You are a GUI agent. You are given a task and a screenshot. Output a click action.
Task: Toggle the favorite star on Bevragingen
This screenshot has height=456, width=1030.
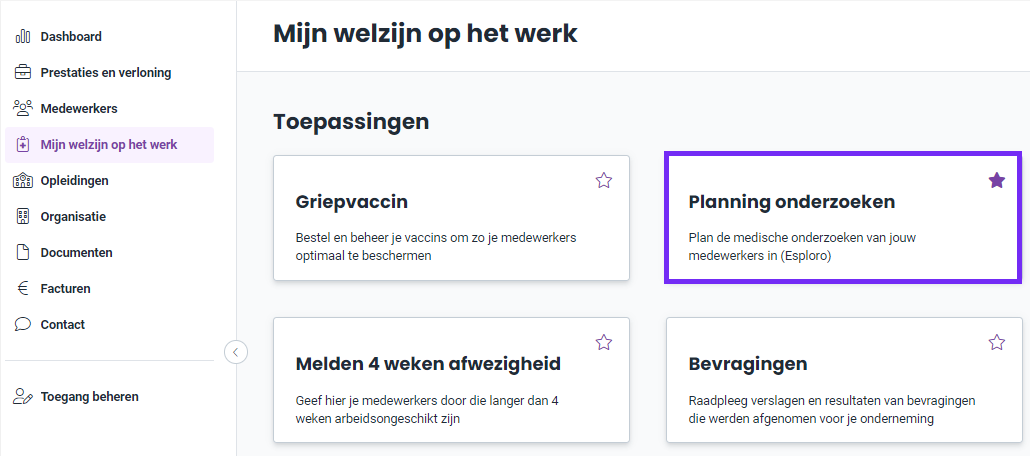click(996, 342)
